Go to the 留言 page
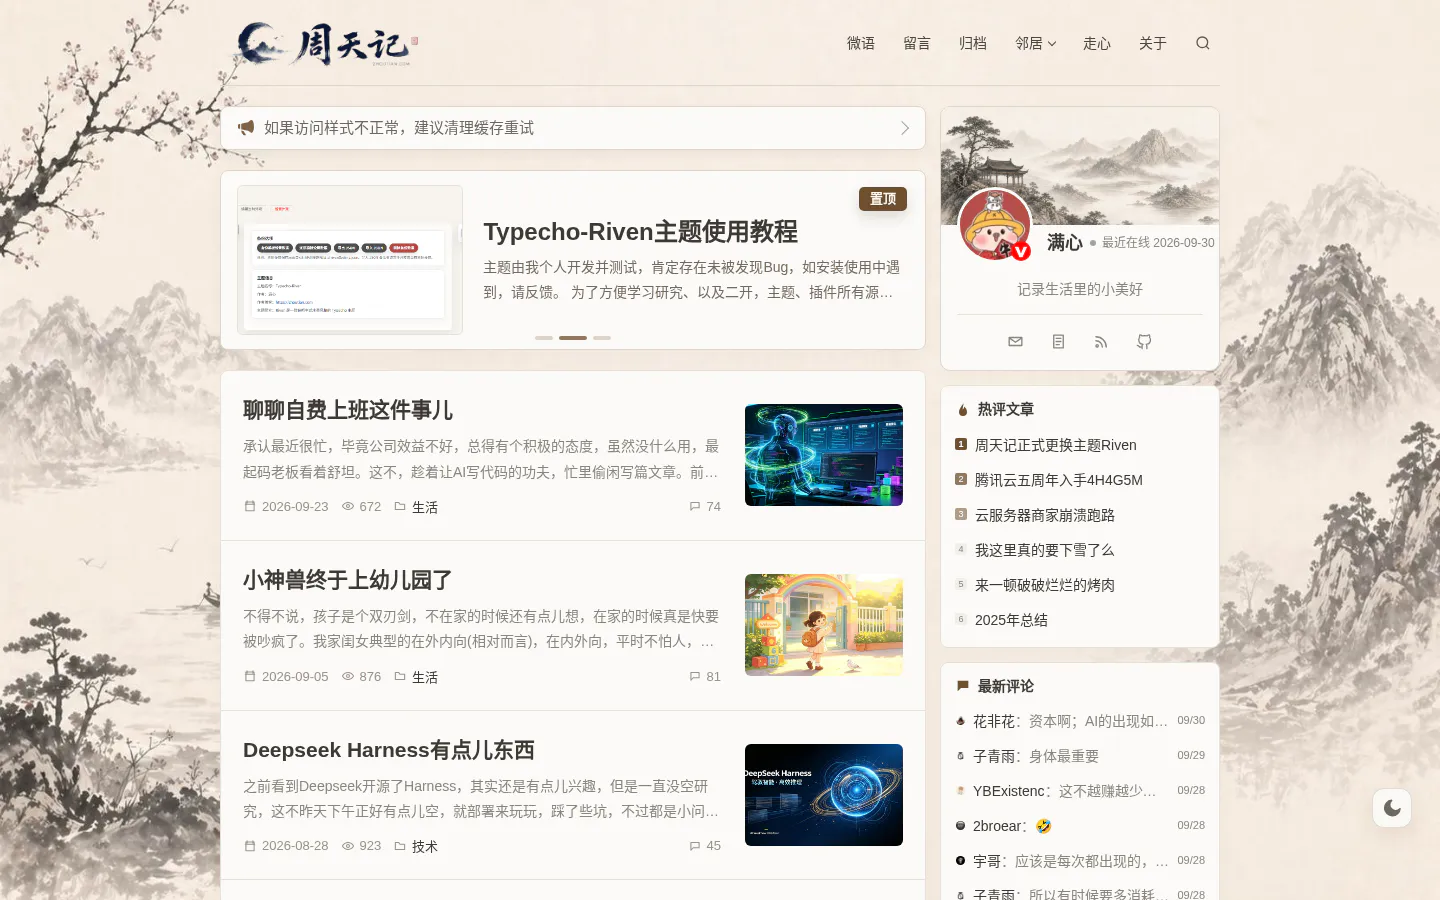The image size is (1440, 900). click(917, 43)
